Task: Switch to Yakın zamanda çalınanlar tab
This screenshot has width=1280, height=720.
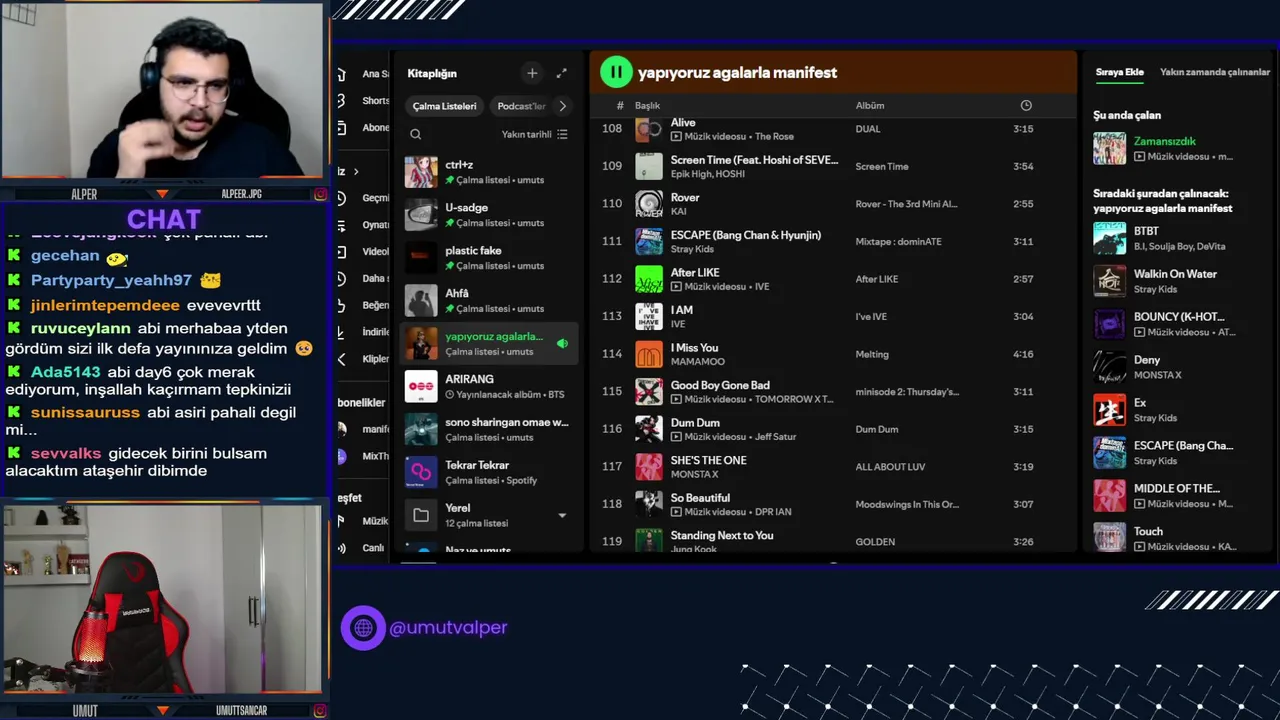Action: [x=1215, y=72]
